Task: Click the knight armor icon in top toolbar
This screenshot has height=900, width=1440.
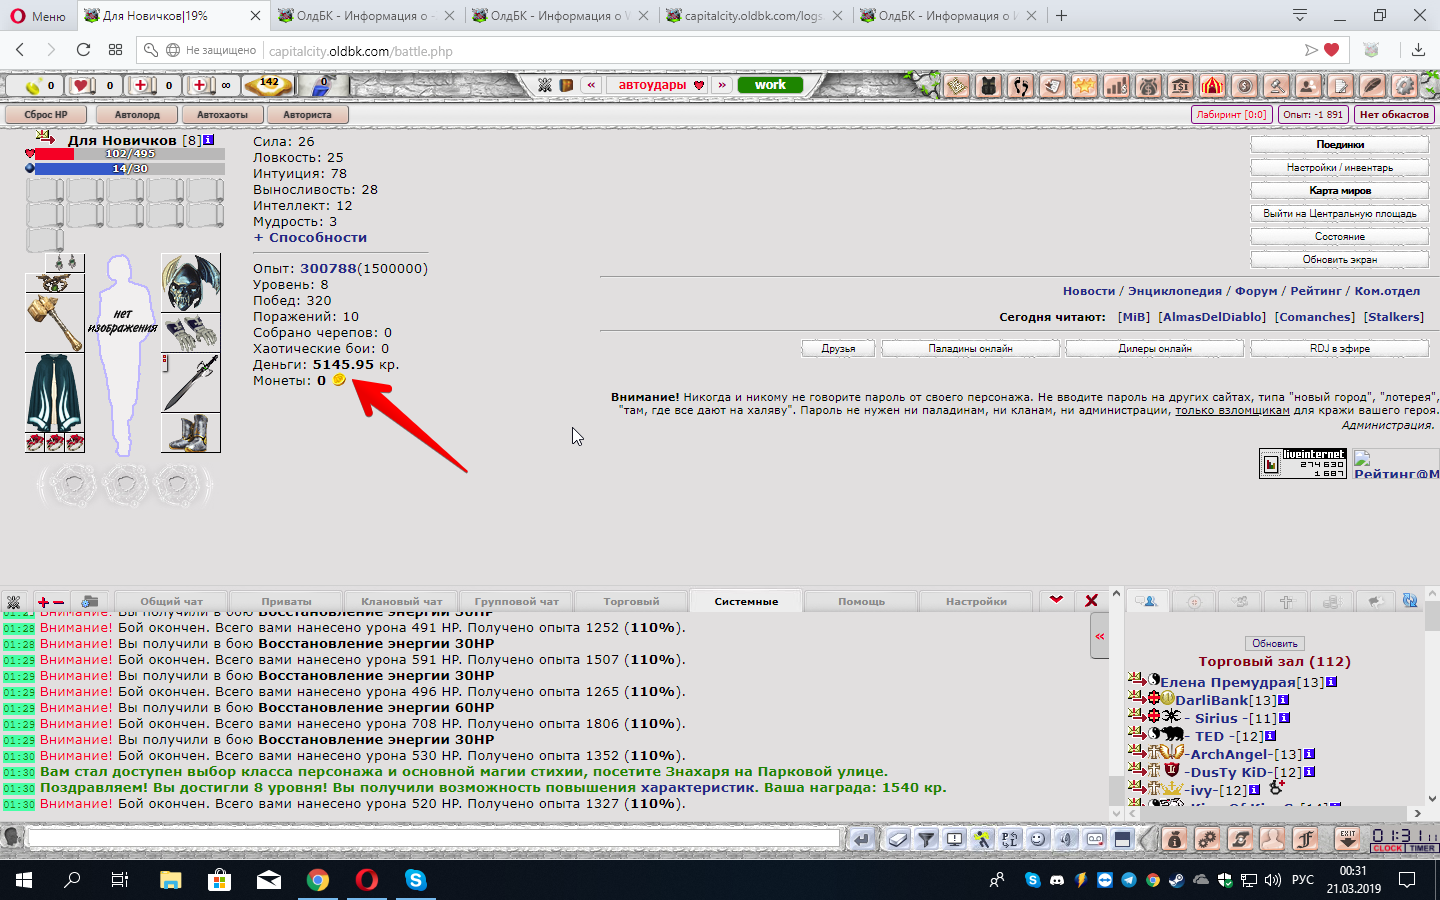Action: [988, 86]
